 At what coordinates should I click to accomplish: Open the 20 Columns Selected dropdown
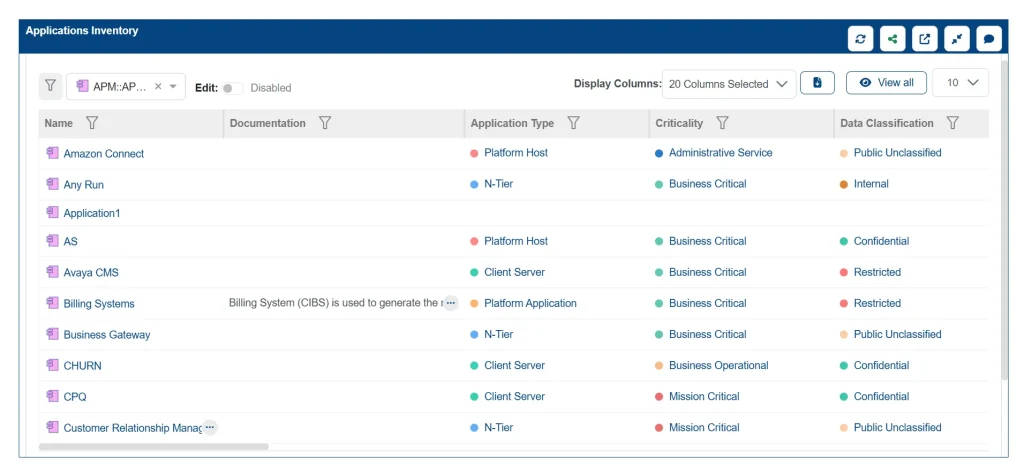[x=729, y=84]
